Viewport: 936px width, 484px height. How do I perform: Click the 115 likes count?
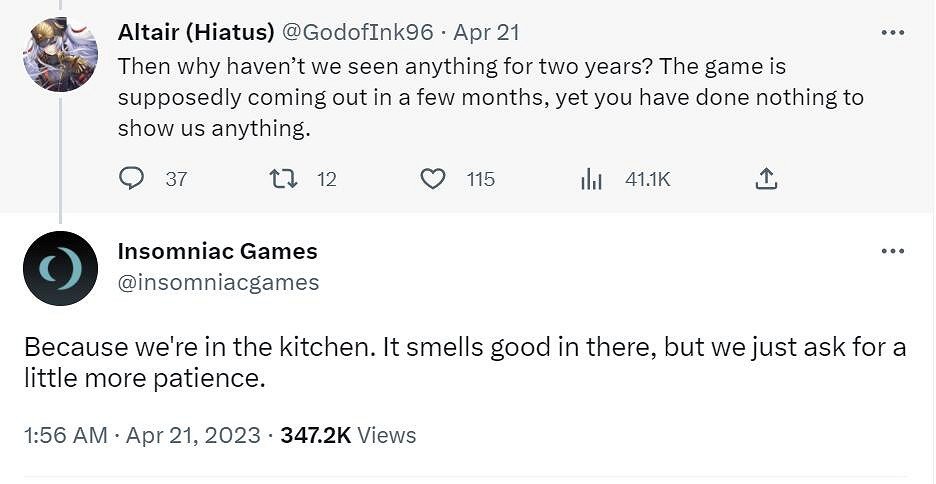tap(481, 179)
